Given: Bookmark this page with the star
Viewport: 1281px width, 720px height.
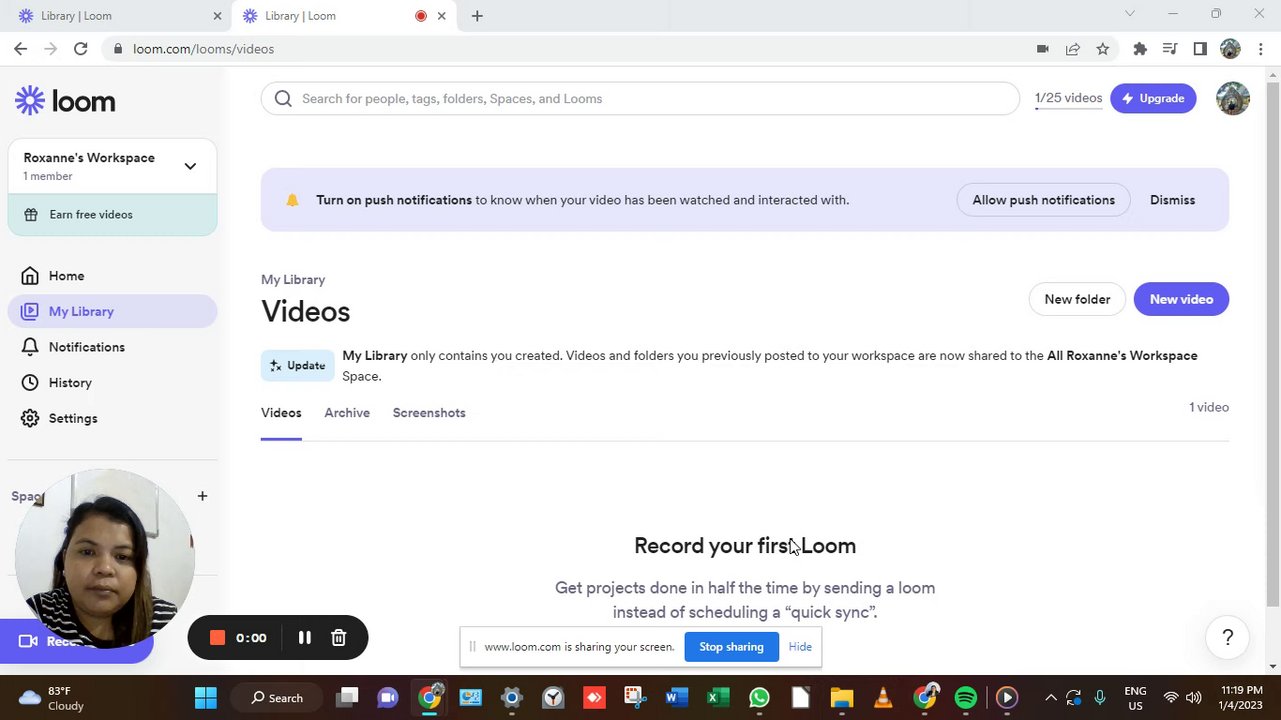Looking at the screenshot, I should point(1103,49).
